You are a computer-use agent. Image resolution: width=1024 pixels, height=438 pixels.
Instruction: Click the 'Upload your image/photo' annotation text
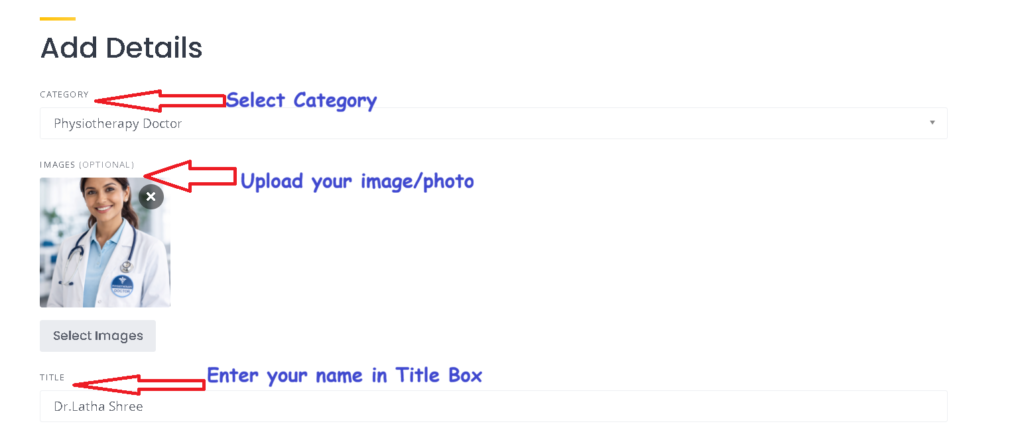pyautogui.click(x=357, y=181)
